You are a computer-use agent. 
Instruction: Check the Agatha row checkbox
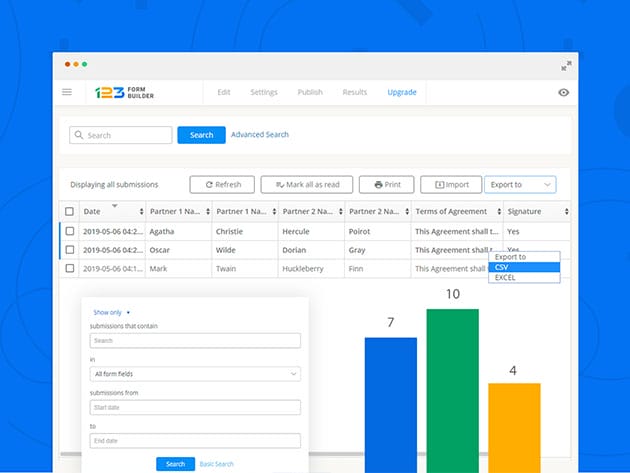(x=70, y=231)
